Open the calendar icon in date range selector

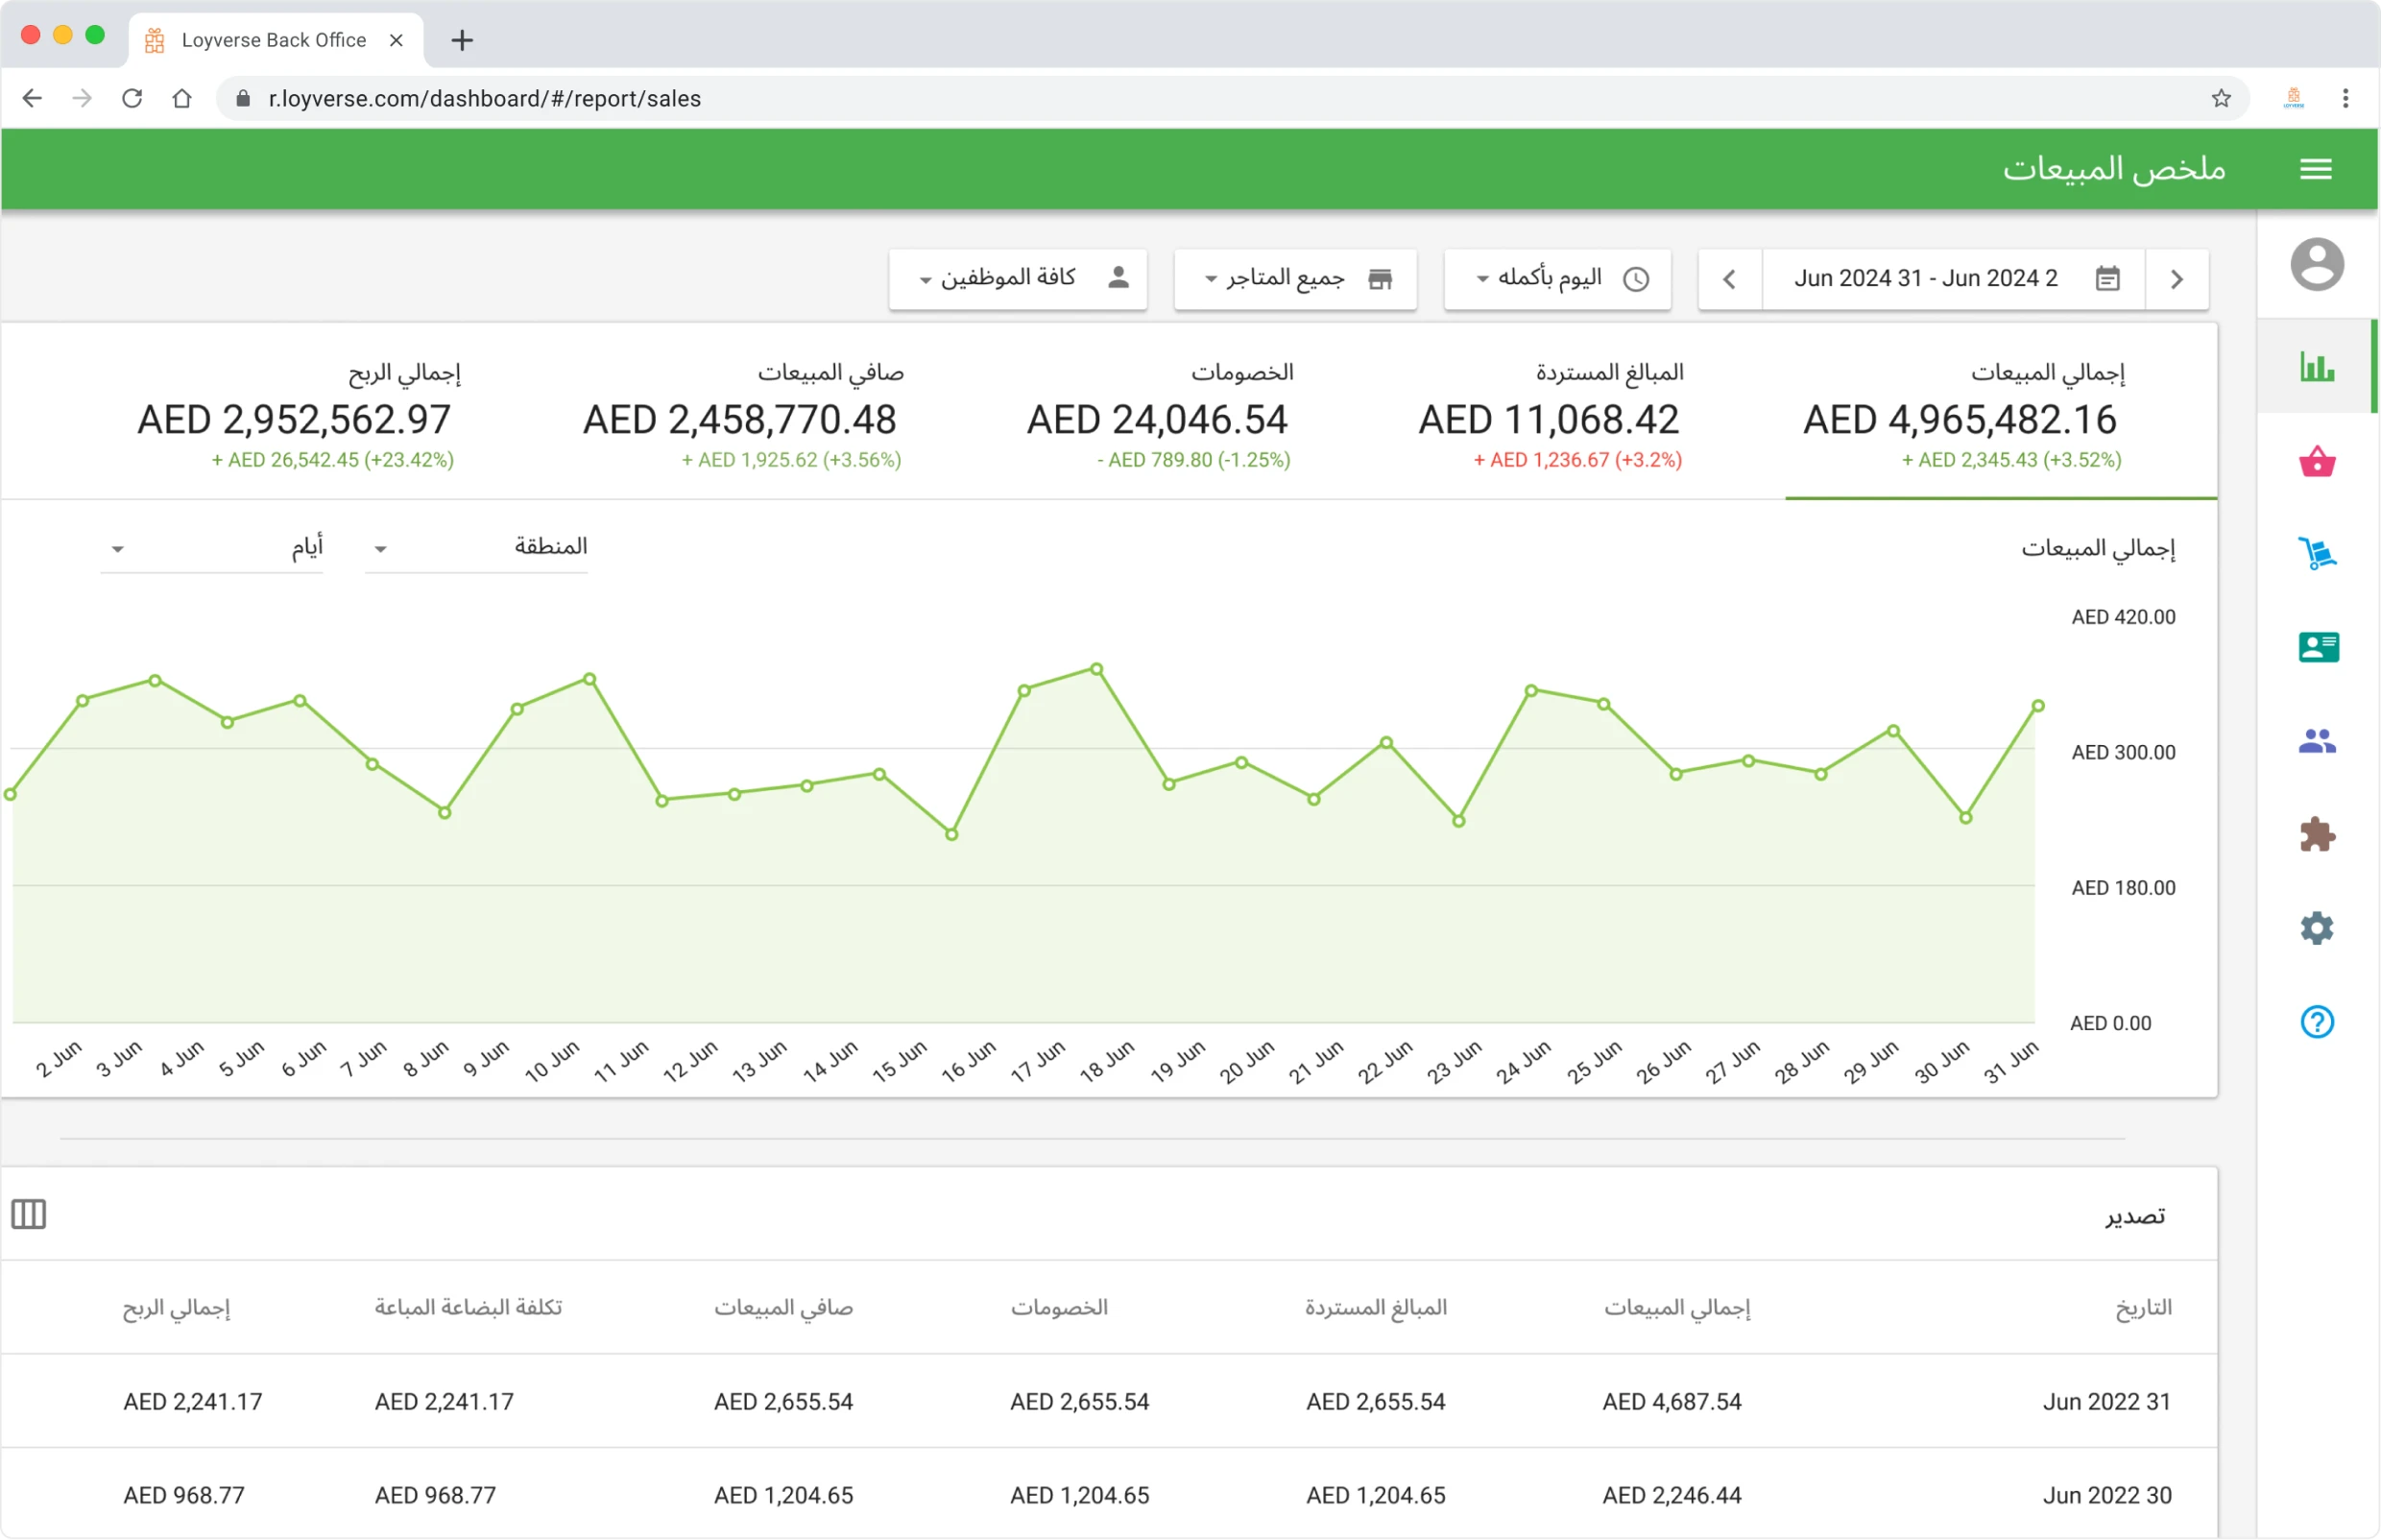[2110, 278]
